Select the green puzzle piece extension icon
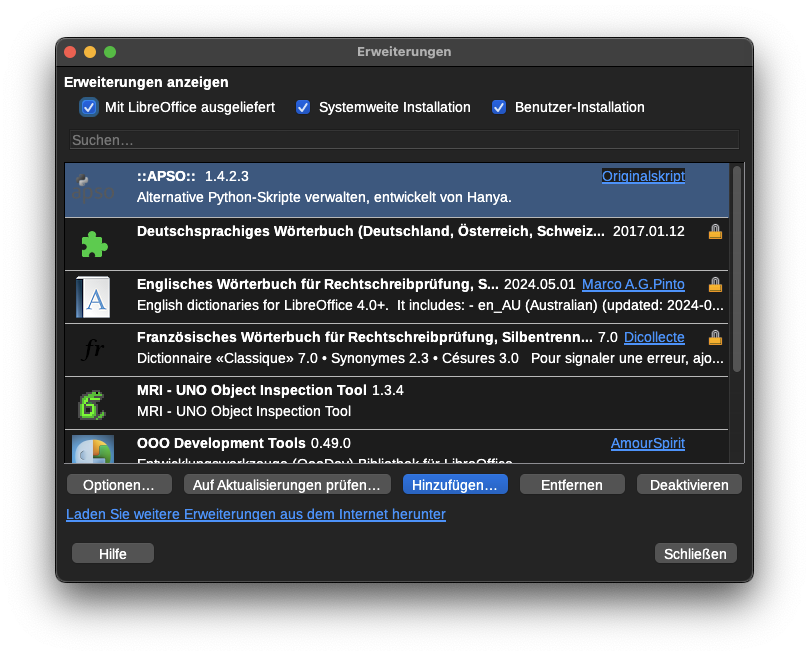The width and height of the screenshot is (809, 656). pyautogui.click(x=93, y=244)
